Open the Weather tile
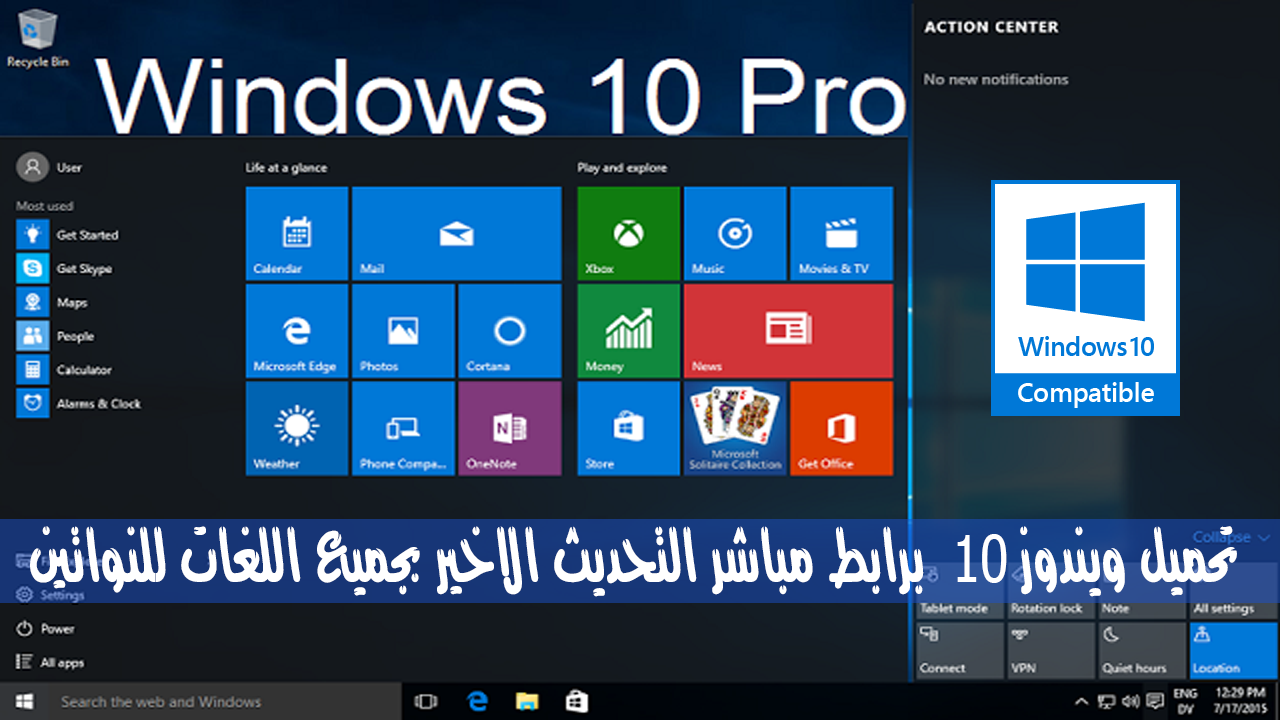This screenshot has width=1280, height=720. coord(297,428)
